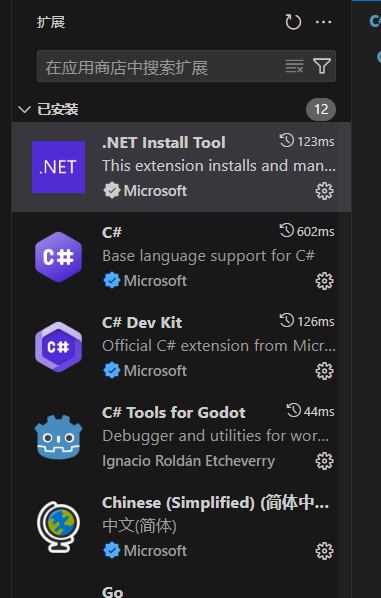Open the extensions view more actions menu
The width and height of the screenshot is (381, 598).
click(x=323, y=22)
